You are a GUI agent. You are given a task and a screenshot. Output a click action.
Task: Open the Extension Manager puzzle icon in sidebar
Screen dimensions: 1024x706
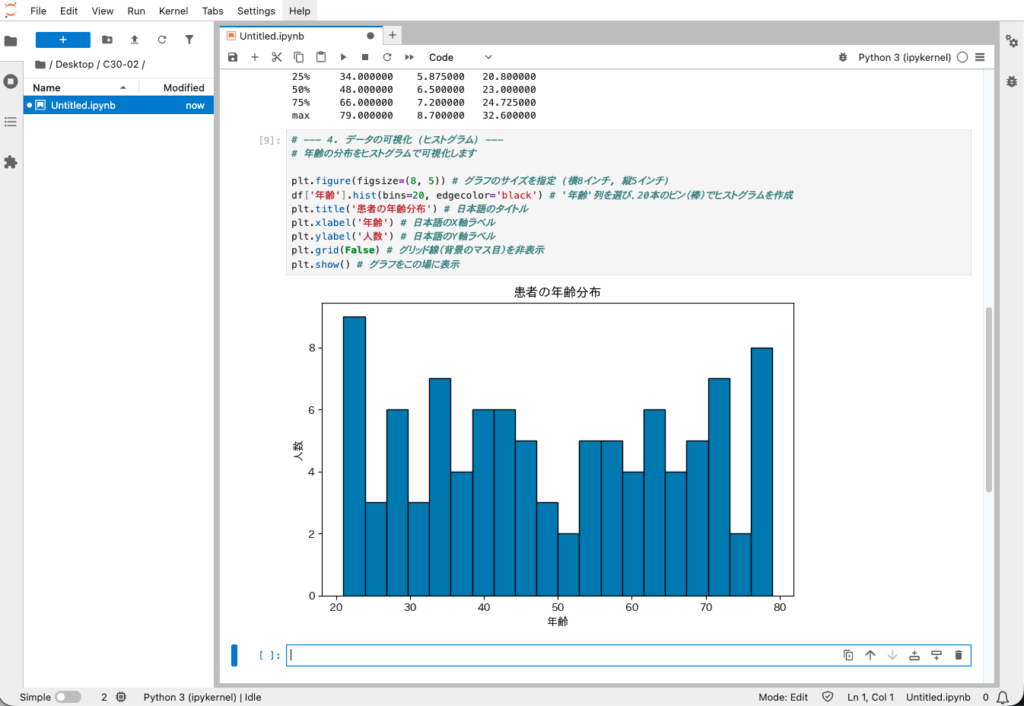click(11, 161)
